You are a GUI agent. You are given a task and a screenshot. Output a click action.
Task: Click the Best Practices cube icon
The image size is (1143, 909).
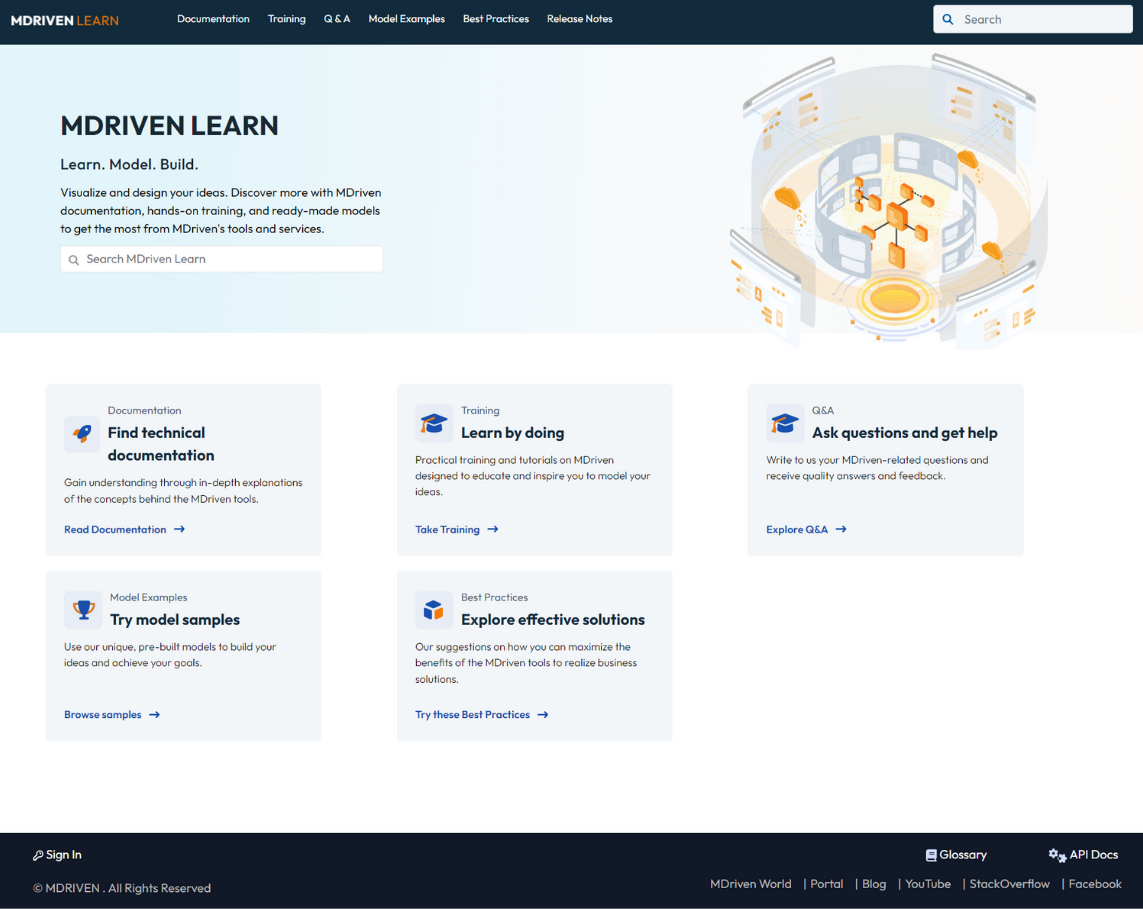pos(434,610)
